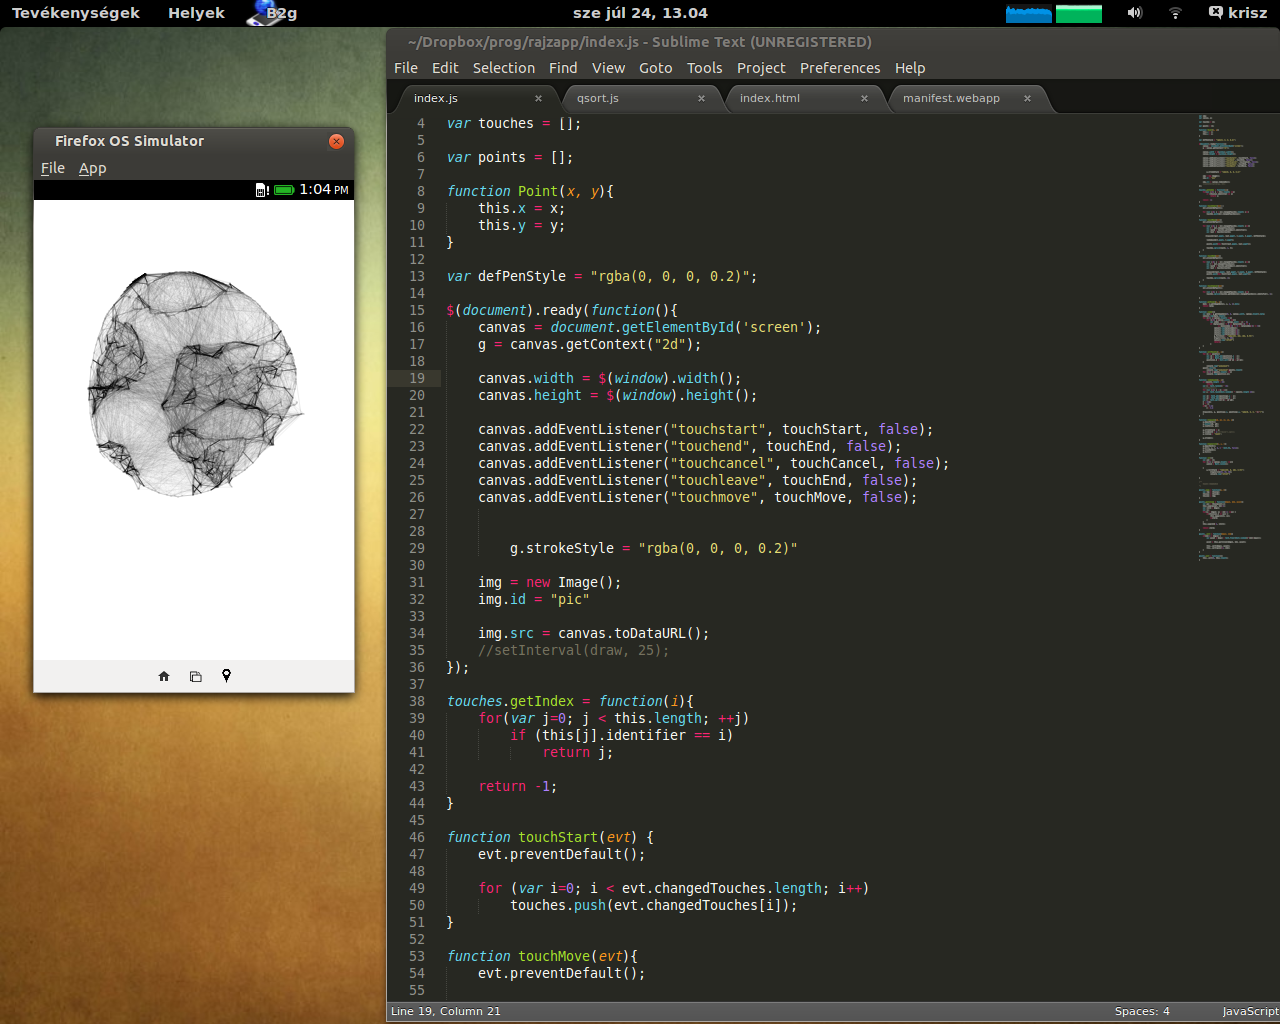
Task: Open the simulator App menu
Action: [93, 168]
